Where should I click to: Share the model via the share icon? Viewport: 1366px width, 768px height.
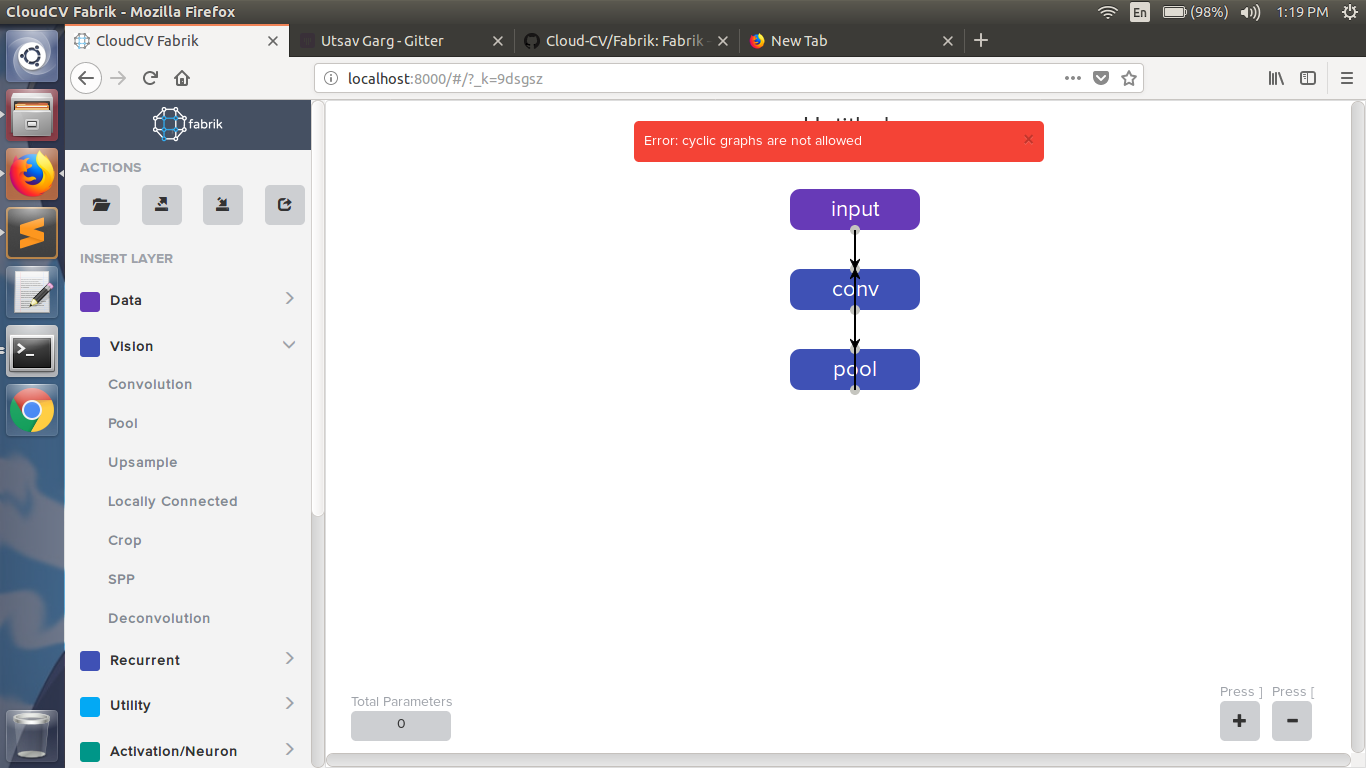[284, 204]
